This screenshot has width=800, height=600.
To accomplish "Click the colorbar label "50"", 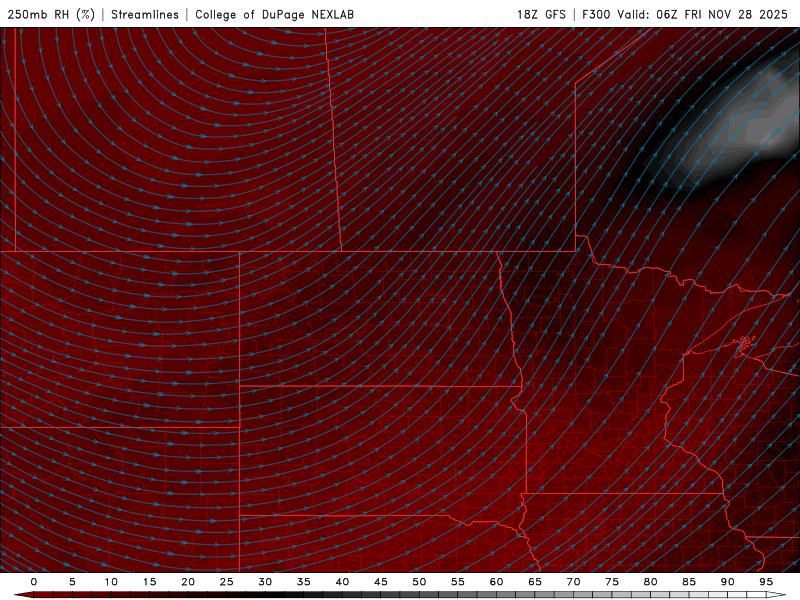I will coord(419,582).
